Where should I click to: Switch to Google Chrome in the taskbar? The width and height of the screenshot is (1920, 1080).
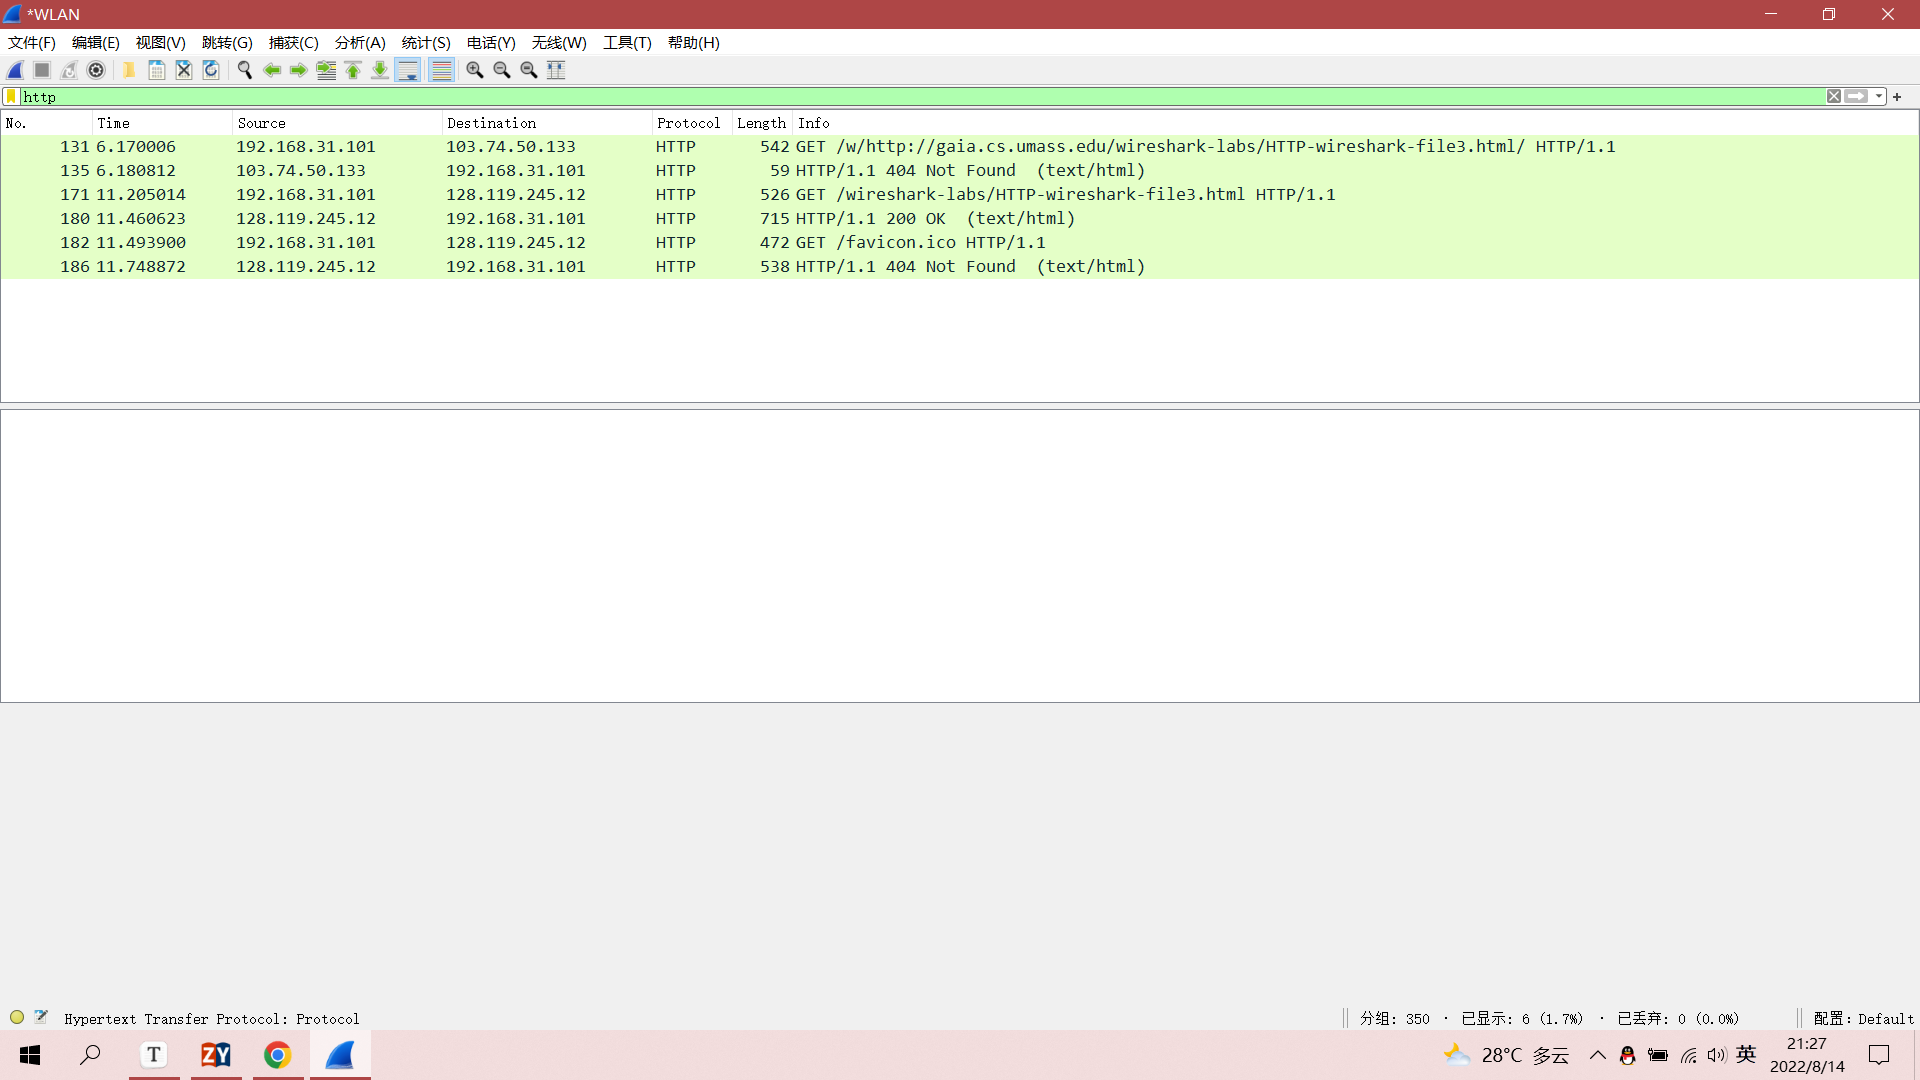tap(277, 1055)
